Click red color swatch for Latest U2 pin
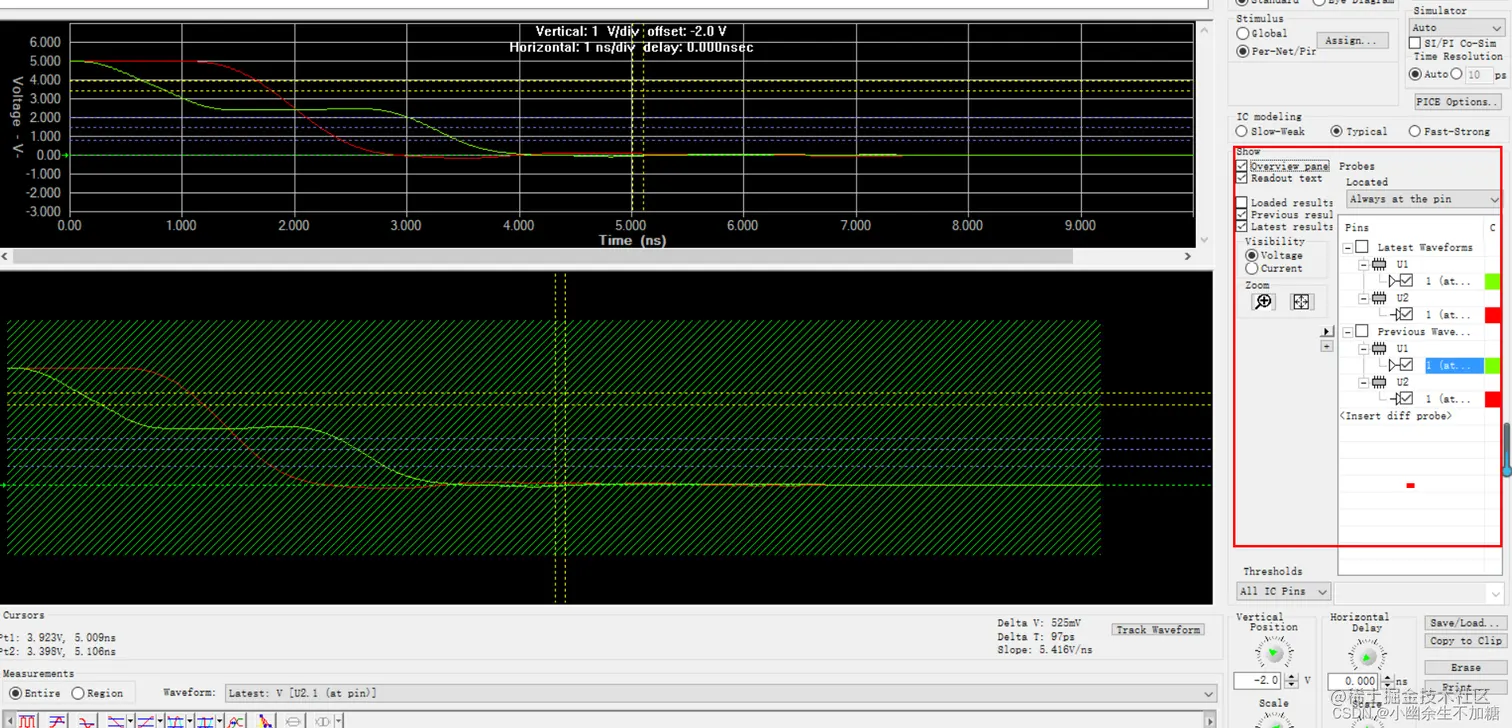 (1493, 315)
